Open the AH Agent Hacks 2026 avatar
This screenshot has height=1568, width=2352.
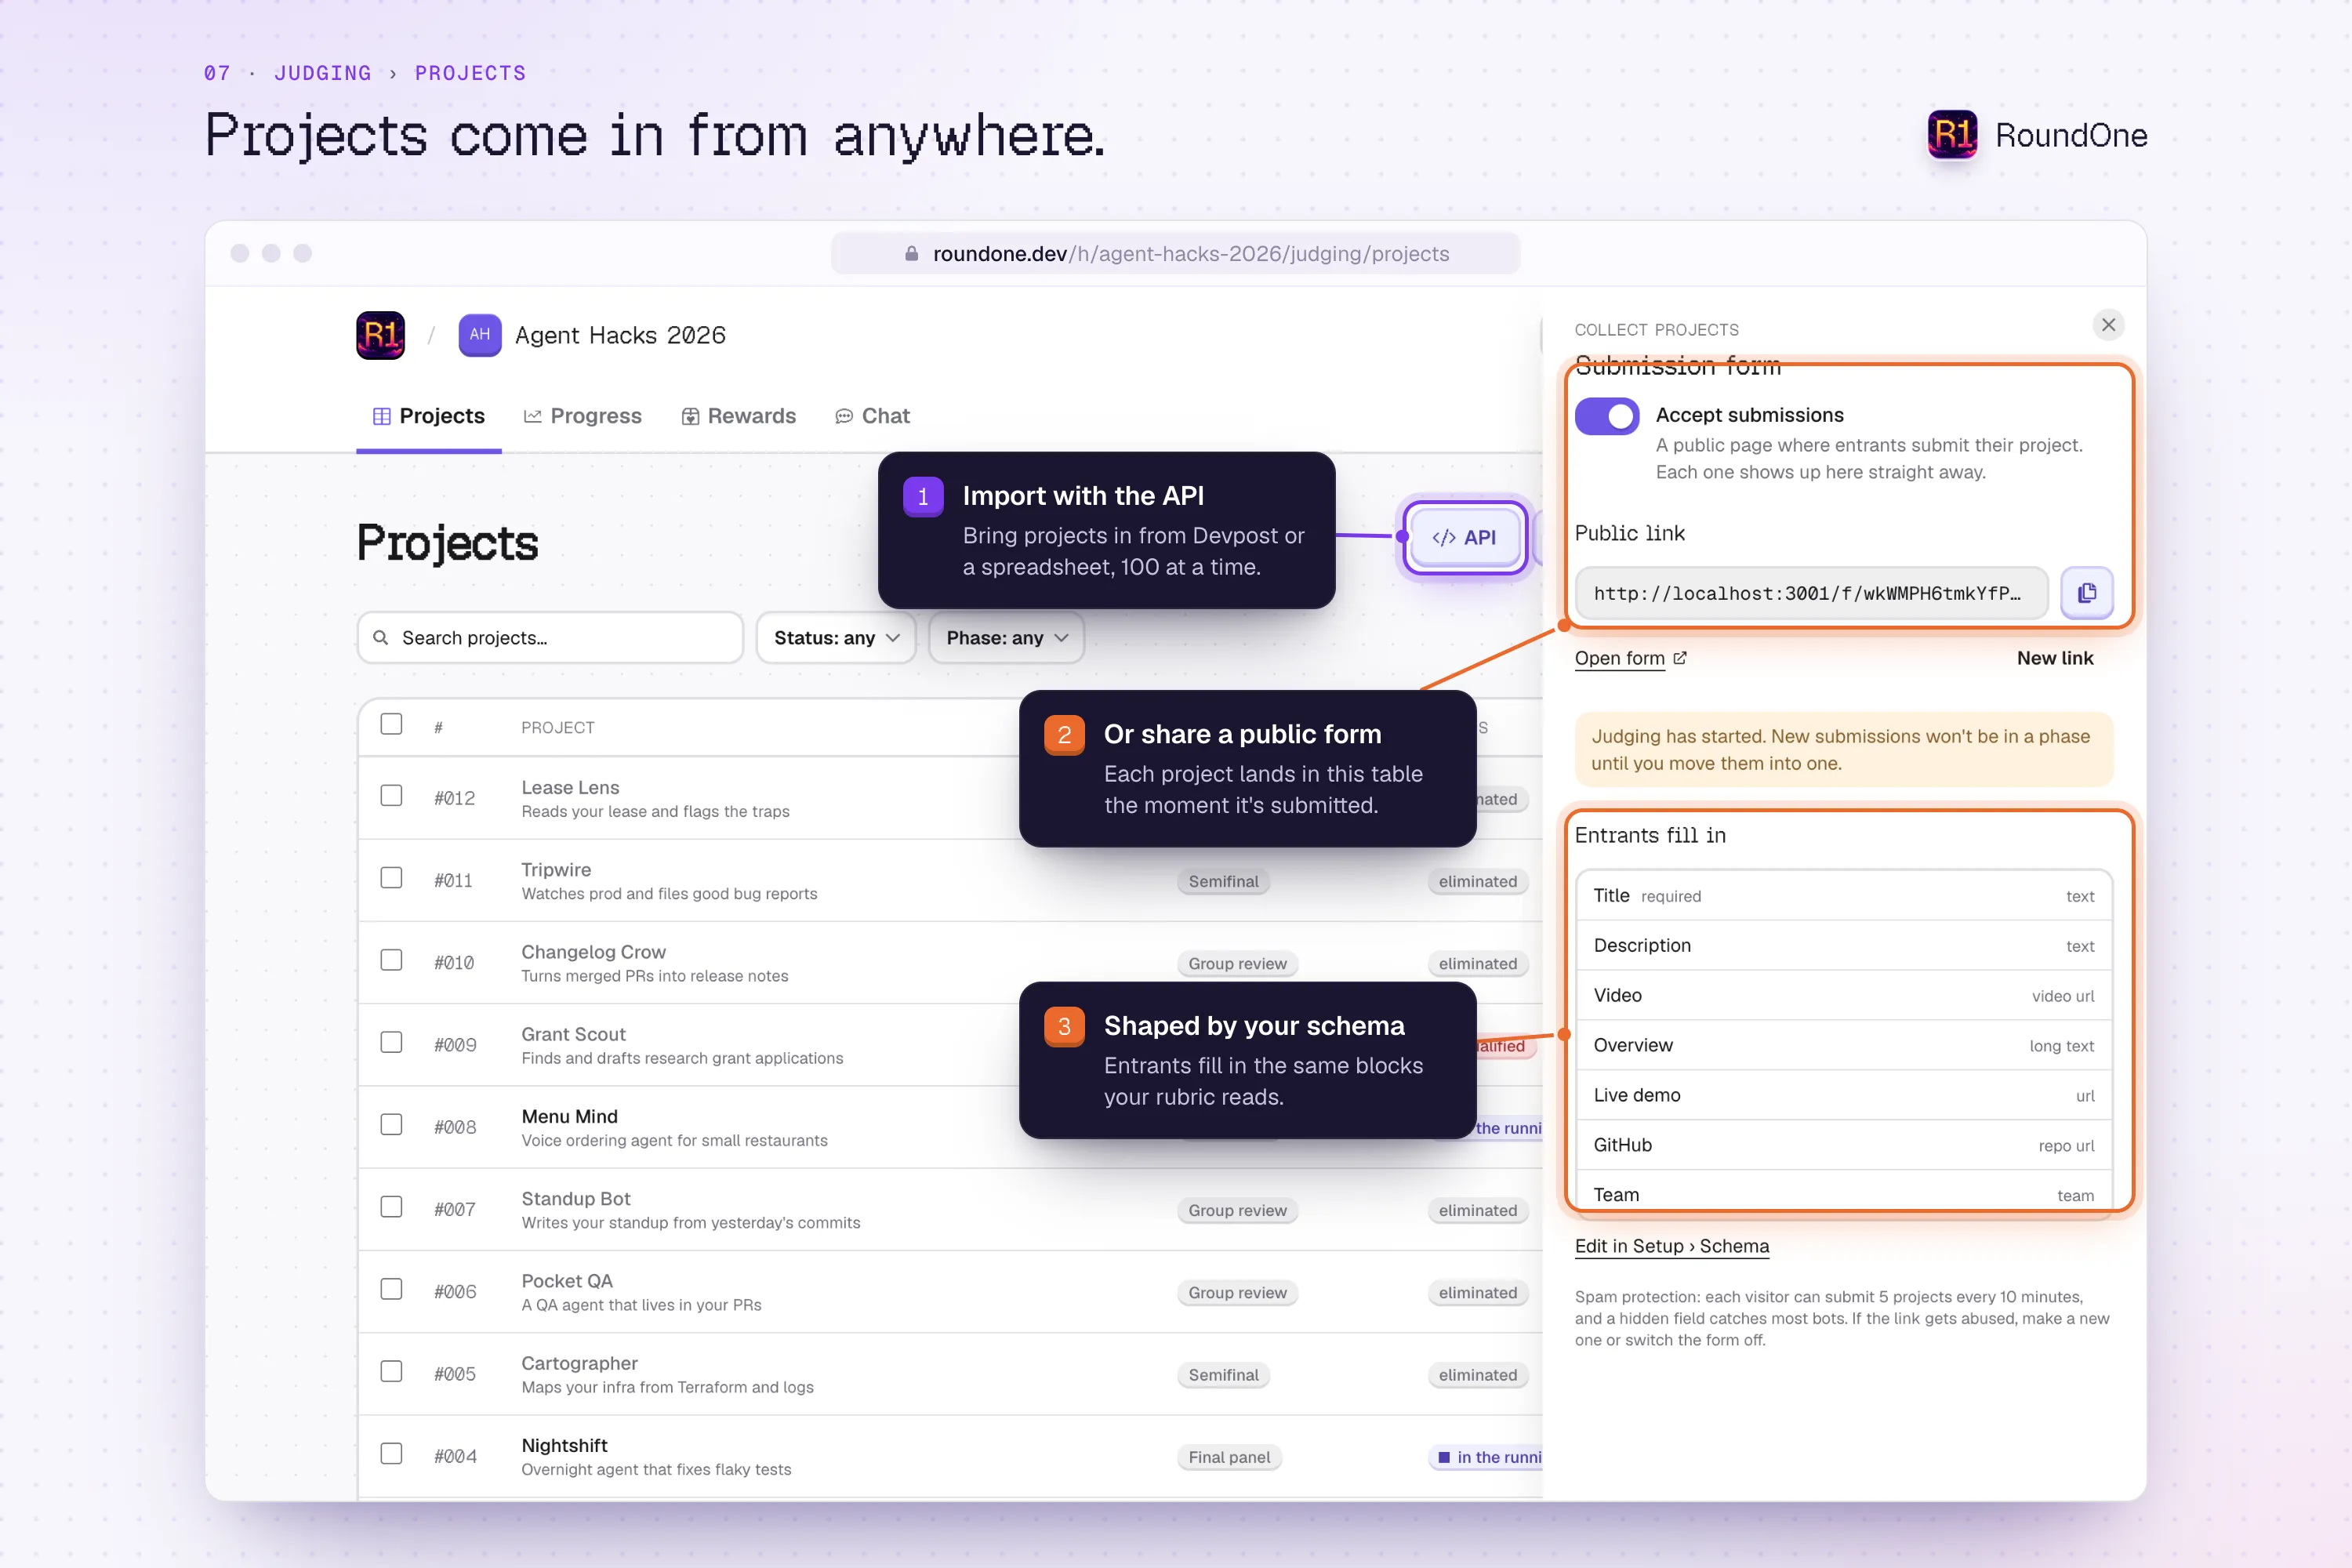tap(480, 335)
